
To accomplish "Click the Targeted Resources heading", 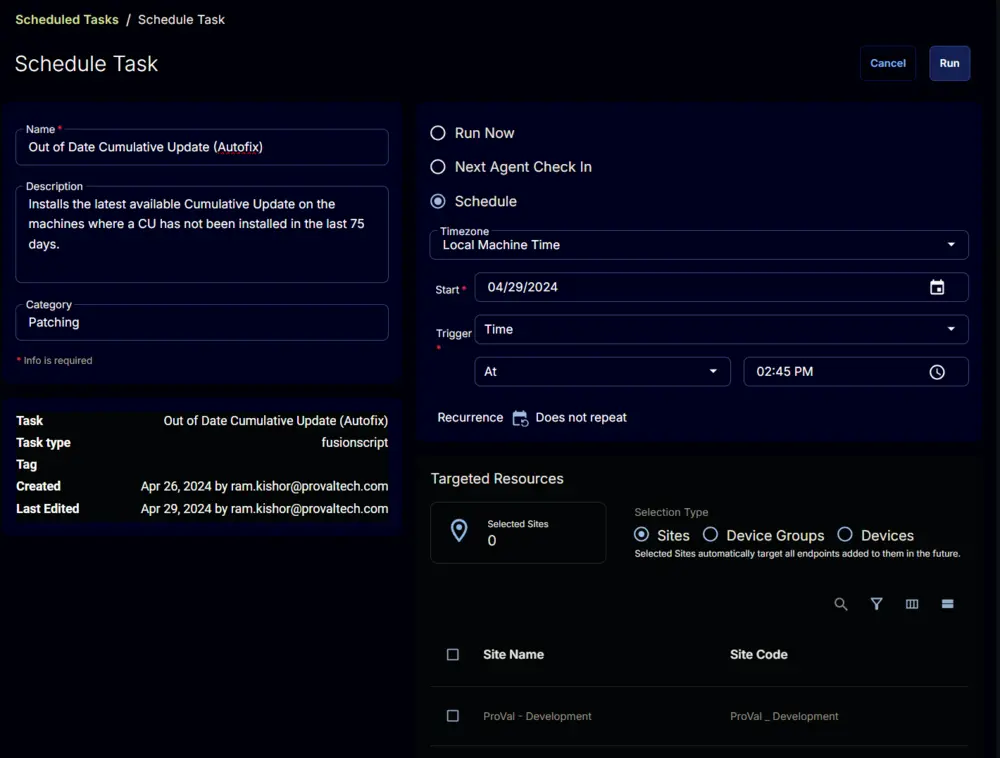I will (x=497, y=479).
